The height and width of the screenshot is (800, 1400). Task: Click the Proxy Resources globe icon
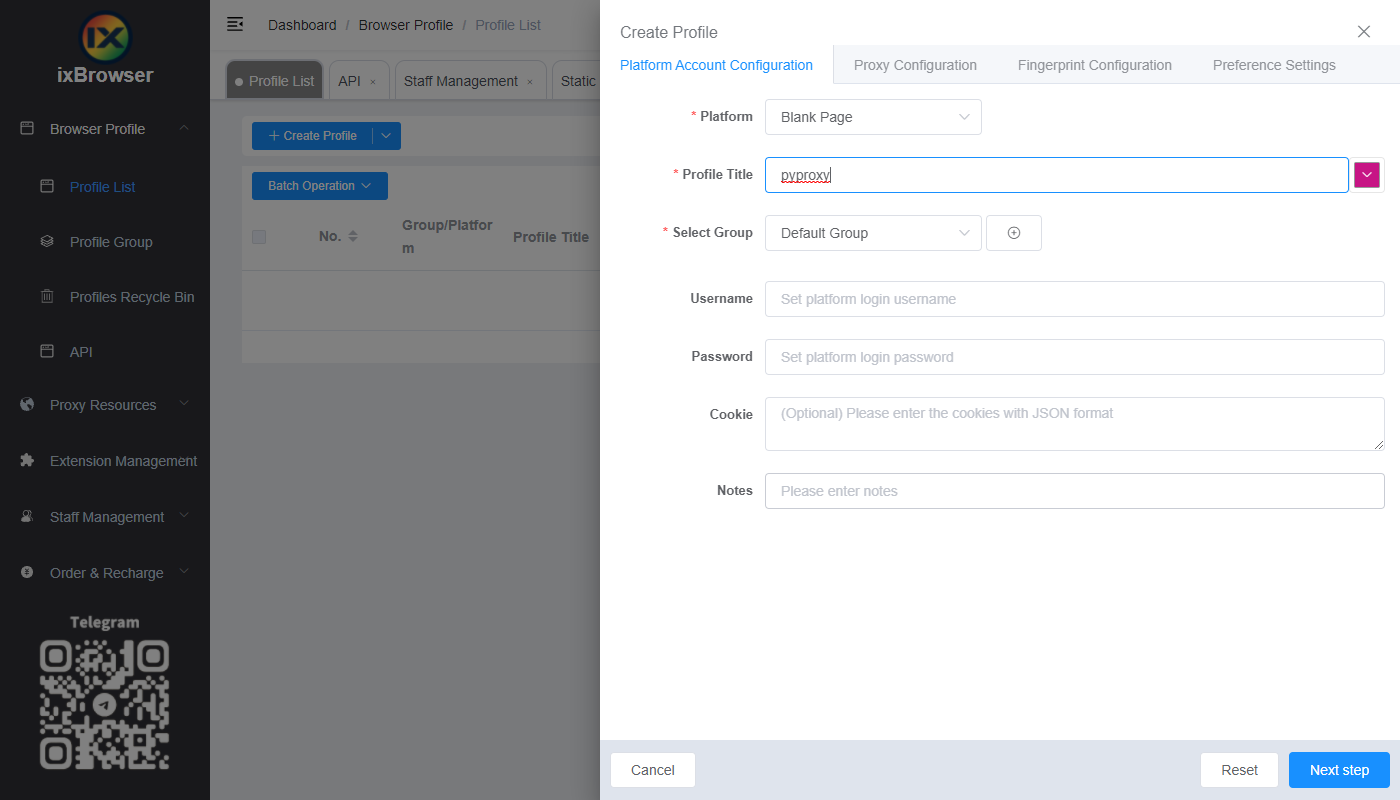27,405
